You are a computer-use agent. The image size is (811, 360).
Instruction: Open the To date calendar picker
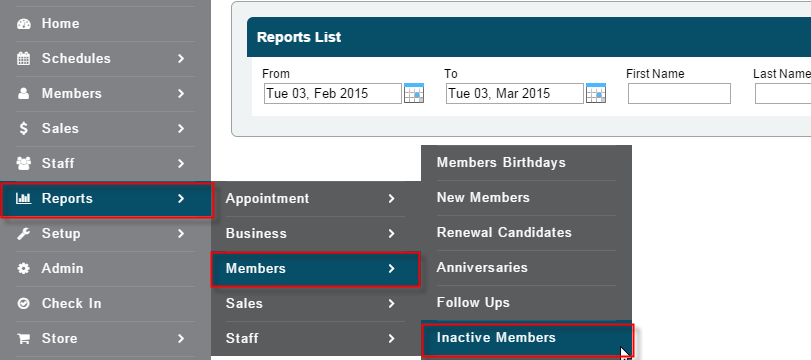(x=596, y=93)
